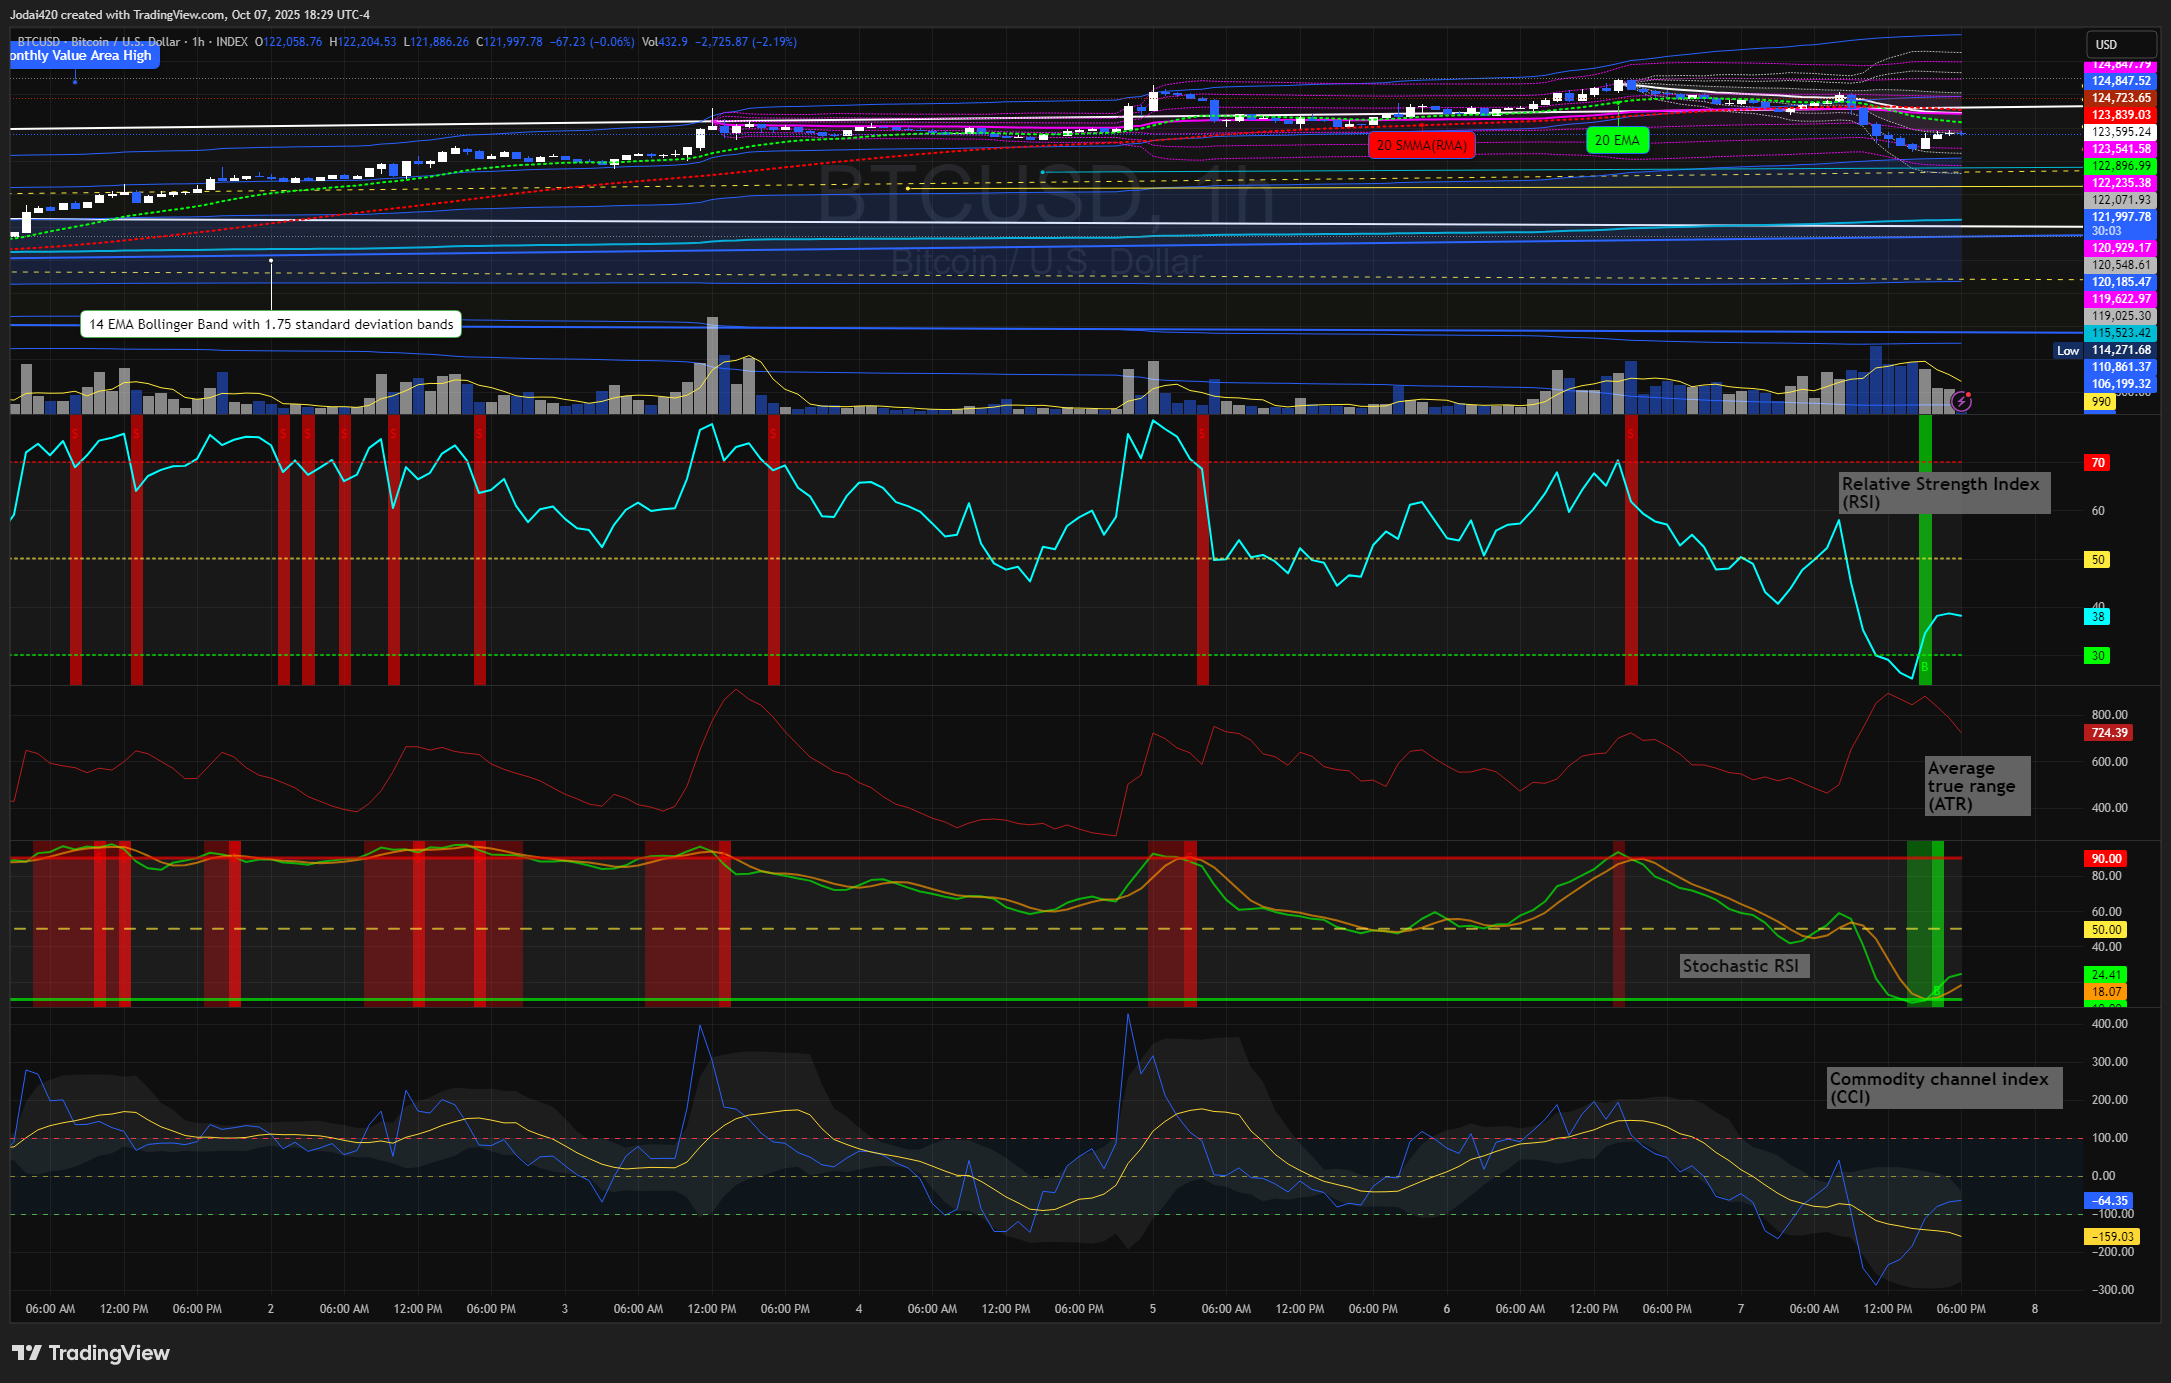Click the Average true range (ATR) note

(1976, 786)
